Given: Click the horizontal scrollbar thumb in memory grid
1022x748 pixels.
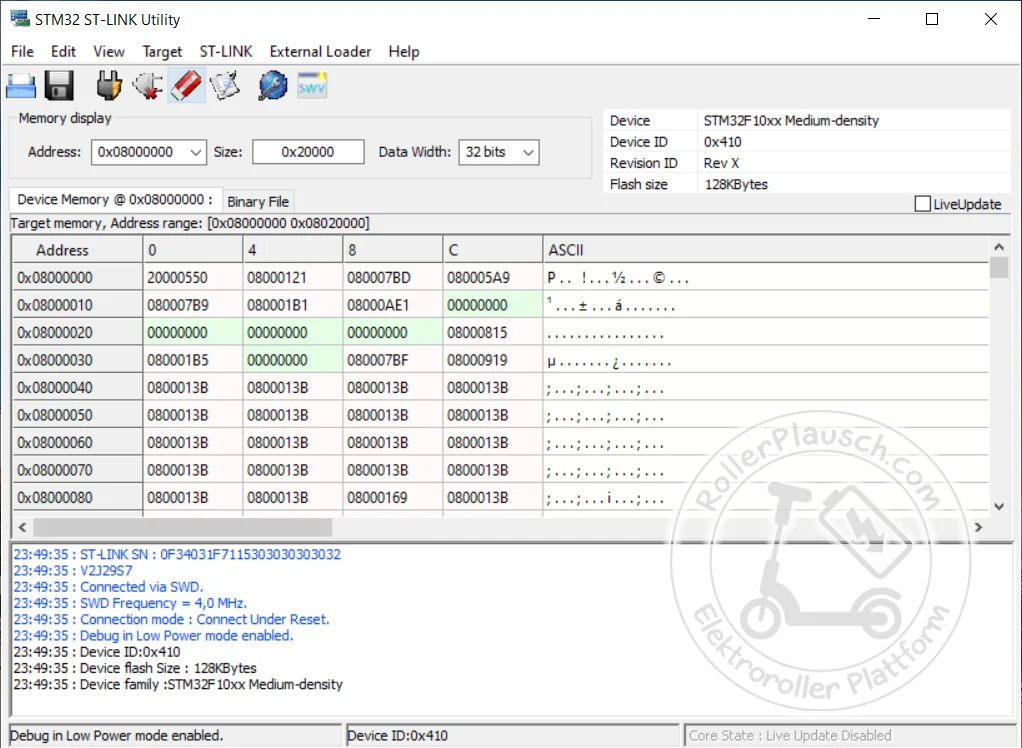Looking at the screenshot, I should click(182, 527).
